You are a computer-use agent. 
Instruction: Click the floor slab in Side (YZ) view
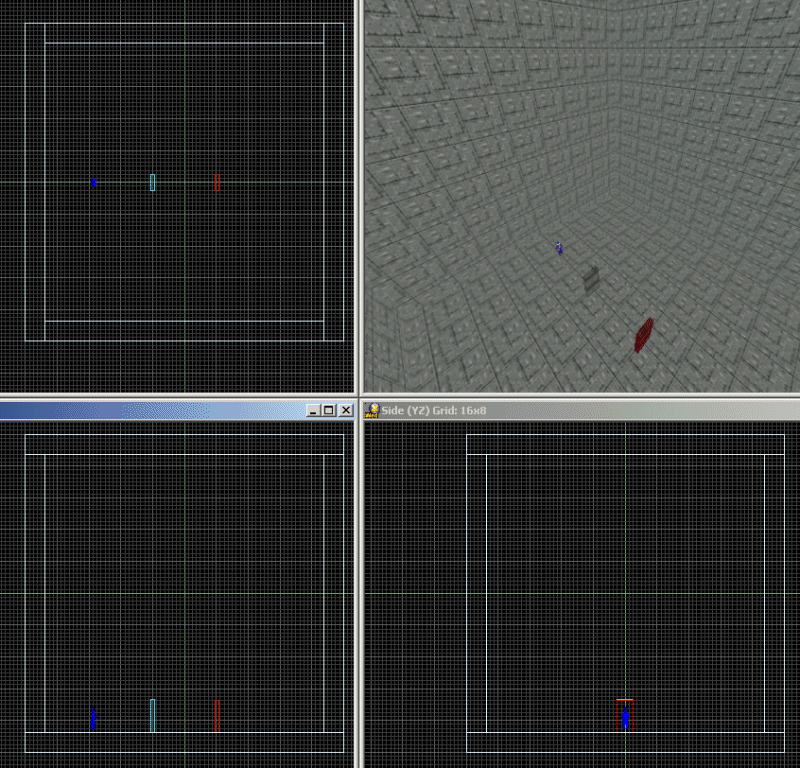click(625, 742)
